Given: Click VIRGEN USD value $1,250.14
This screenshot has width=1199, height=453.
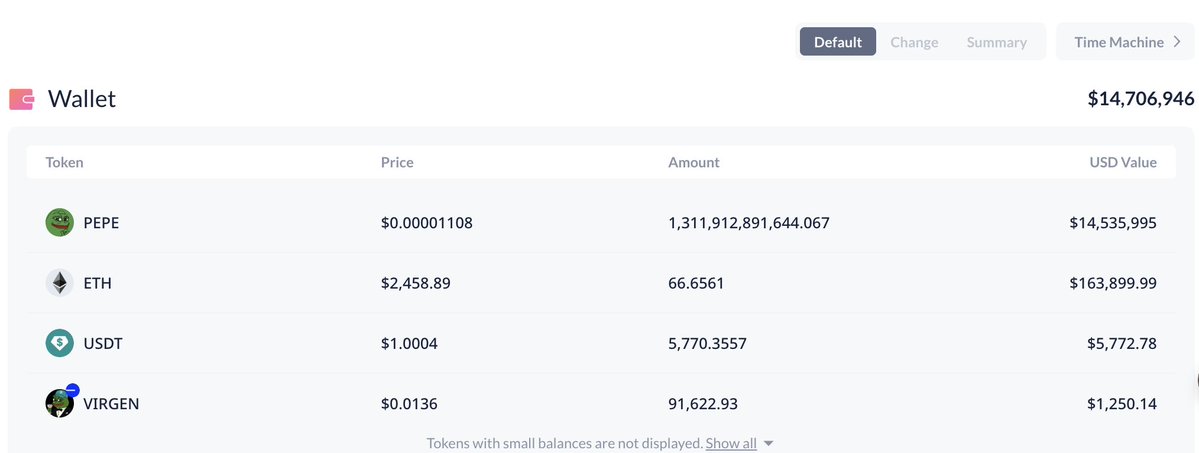Looking at the screenshot, I should pos(1122,403).
